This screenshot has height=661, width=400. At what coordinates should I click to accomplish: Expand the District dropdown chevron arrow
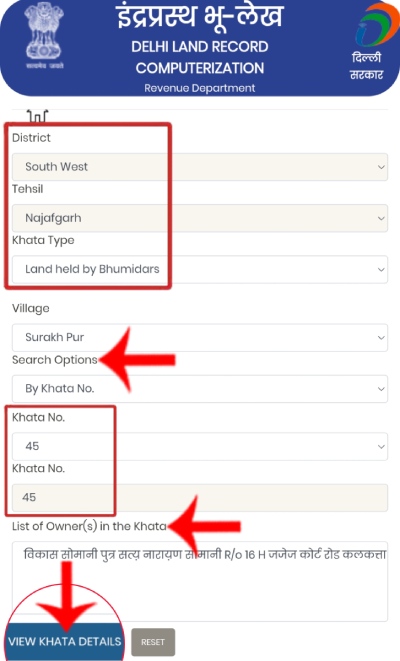pos(381,167)
